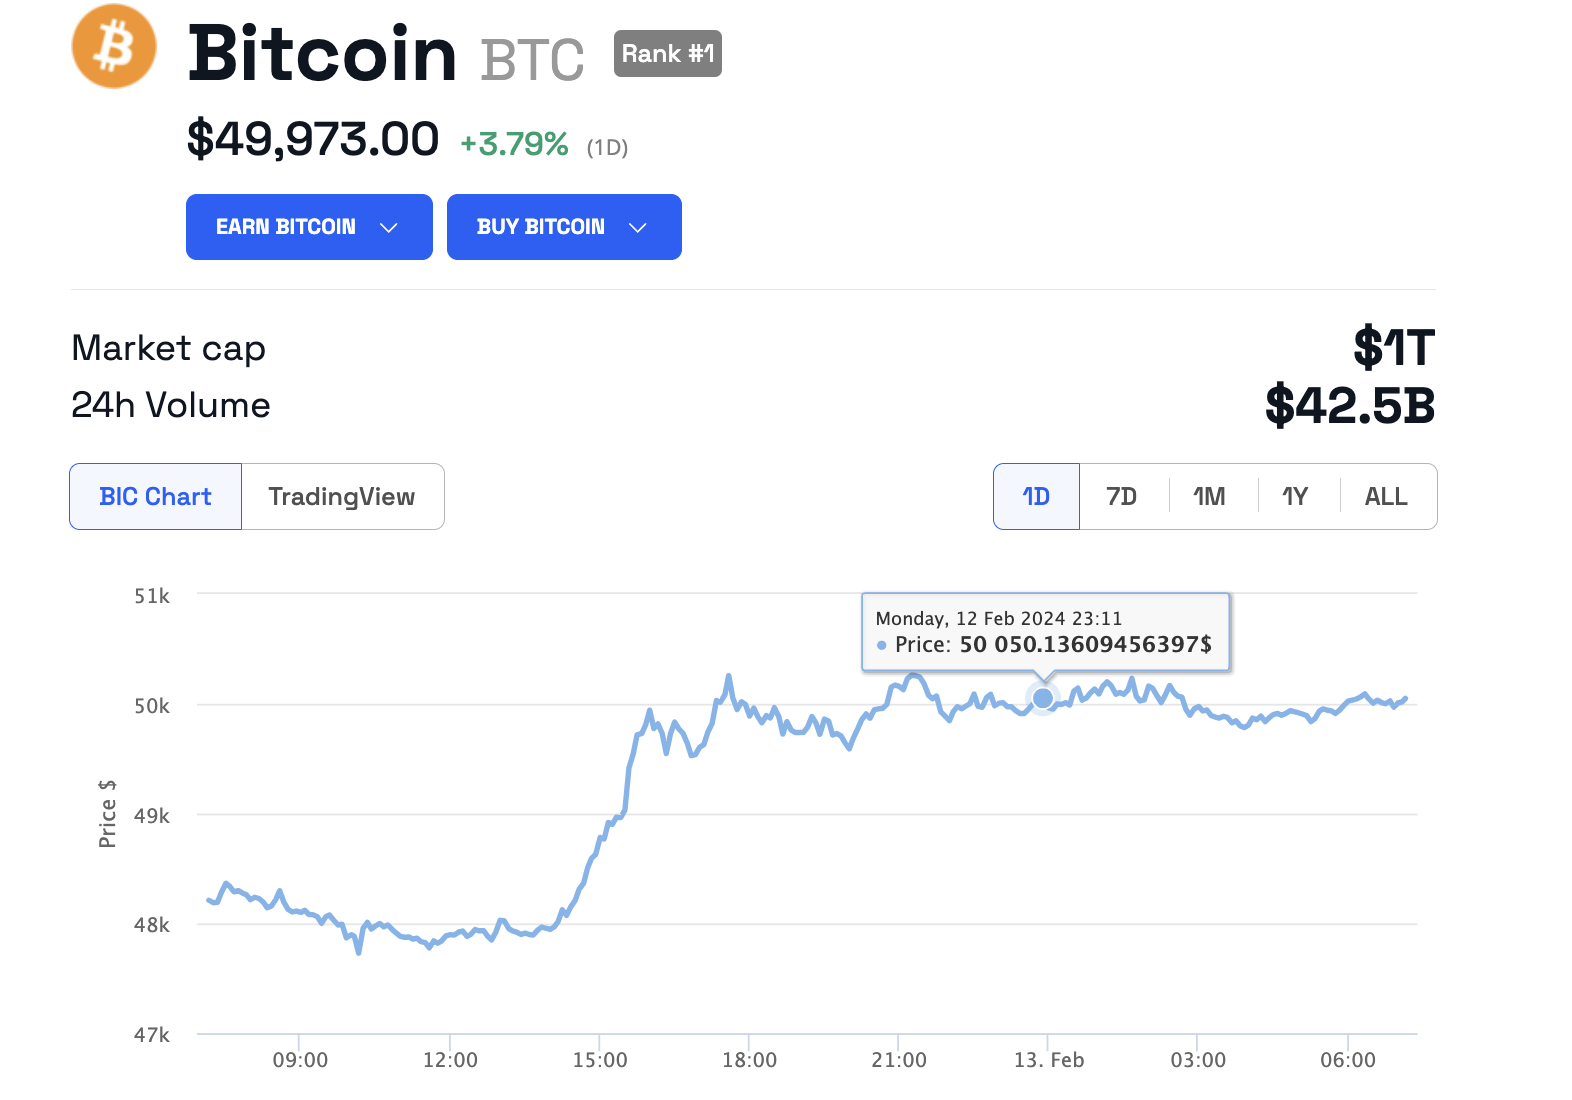Click the +3.79% daily change value
Image resolution: width=1572 pixels, height=1100 pixels.
(514, 145)
